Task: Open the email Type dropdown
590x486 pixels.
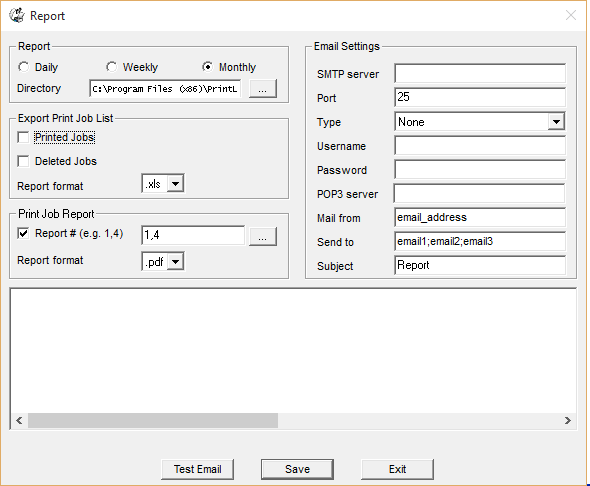Action: 556,122
